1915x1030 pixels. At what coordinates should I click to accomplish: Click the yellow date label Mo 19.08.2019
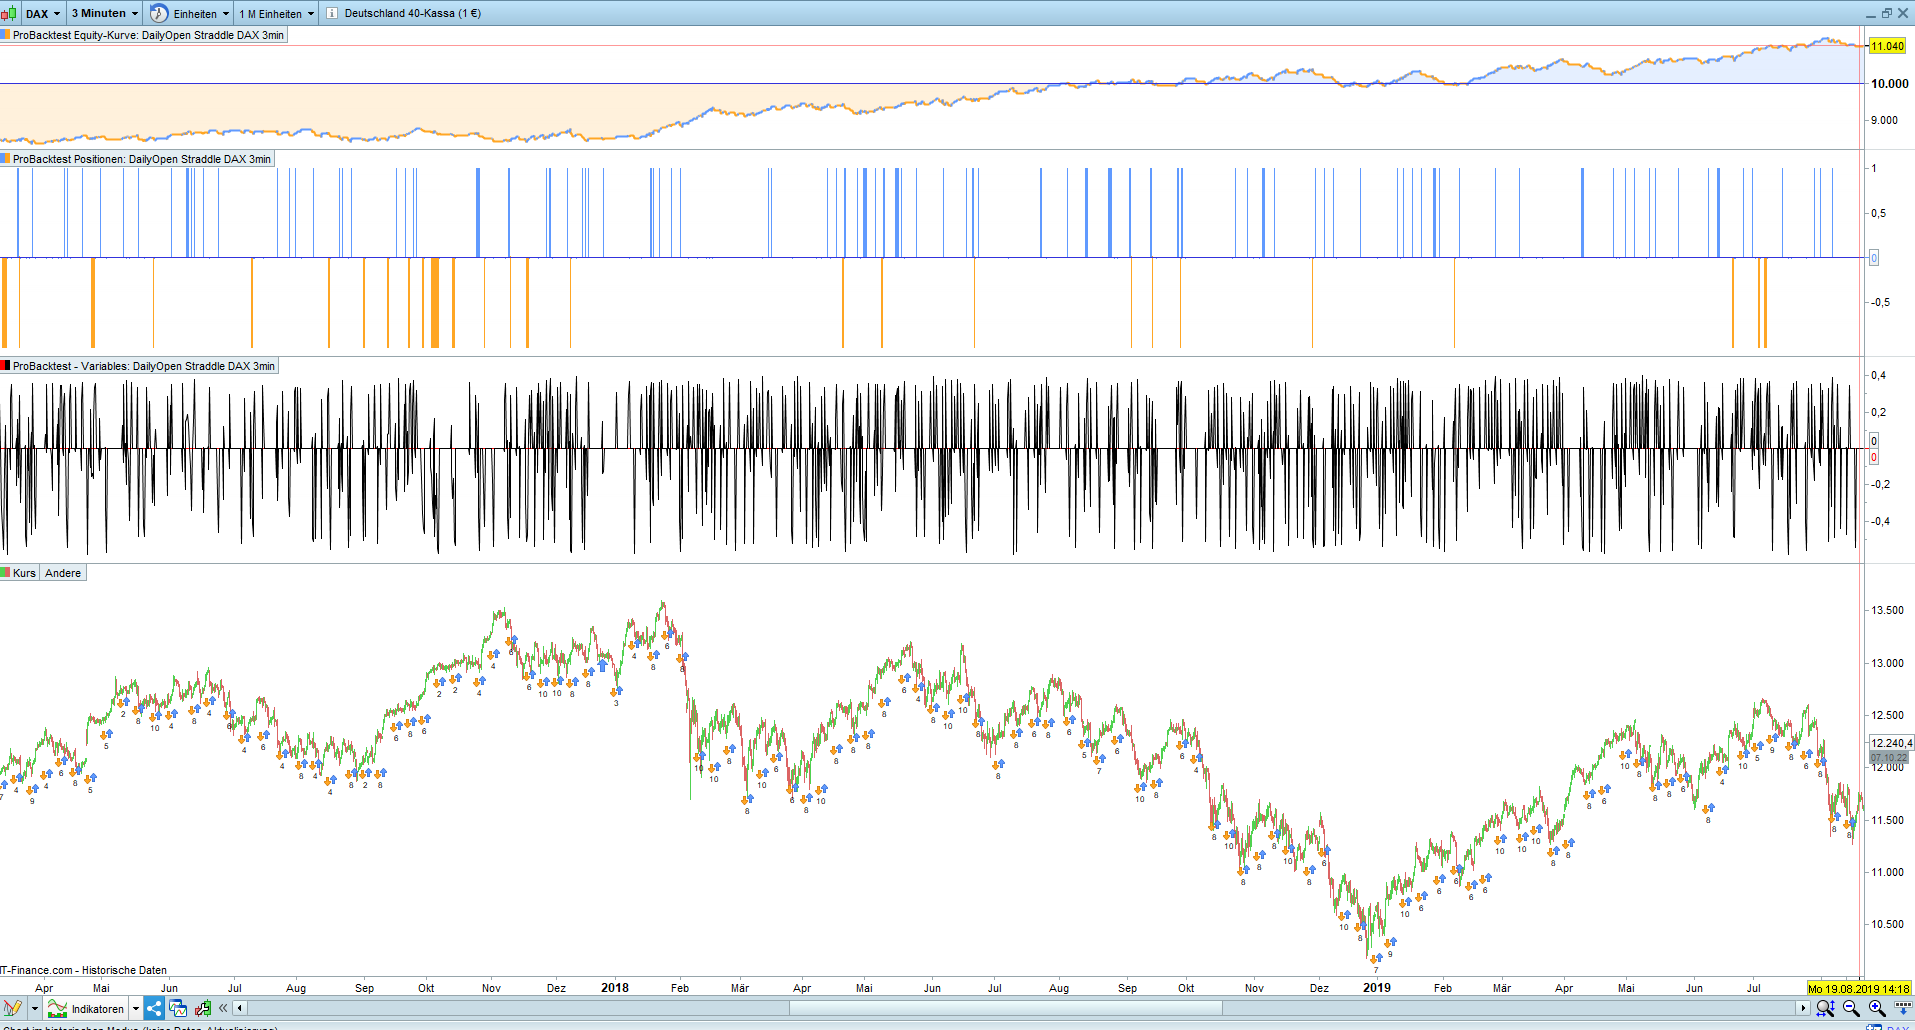1859,989
